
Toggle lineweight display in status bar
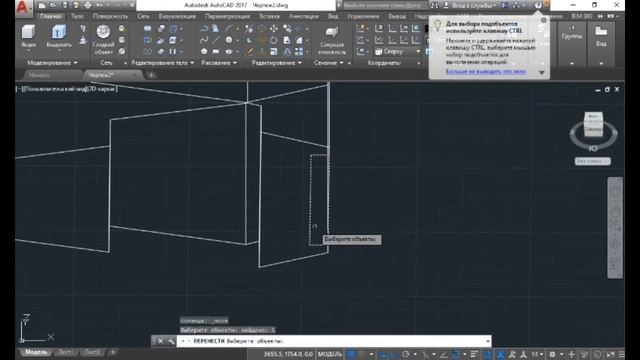tap(474, 354)
